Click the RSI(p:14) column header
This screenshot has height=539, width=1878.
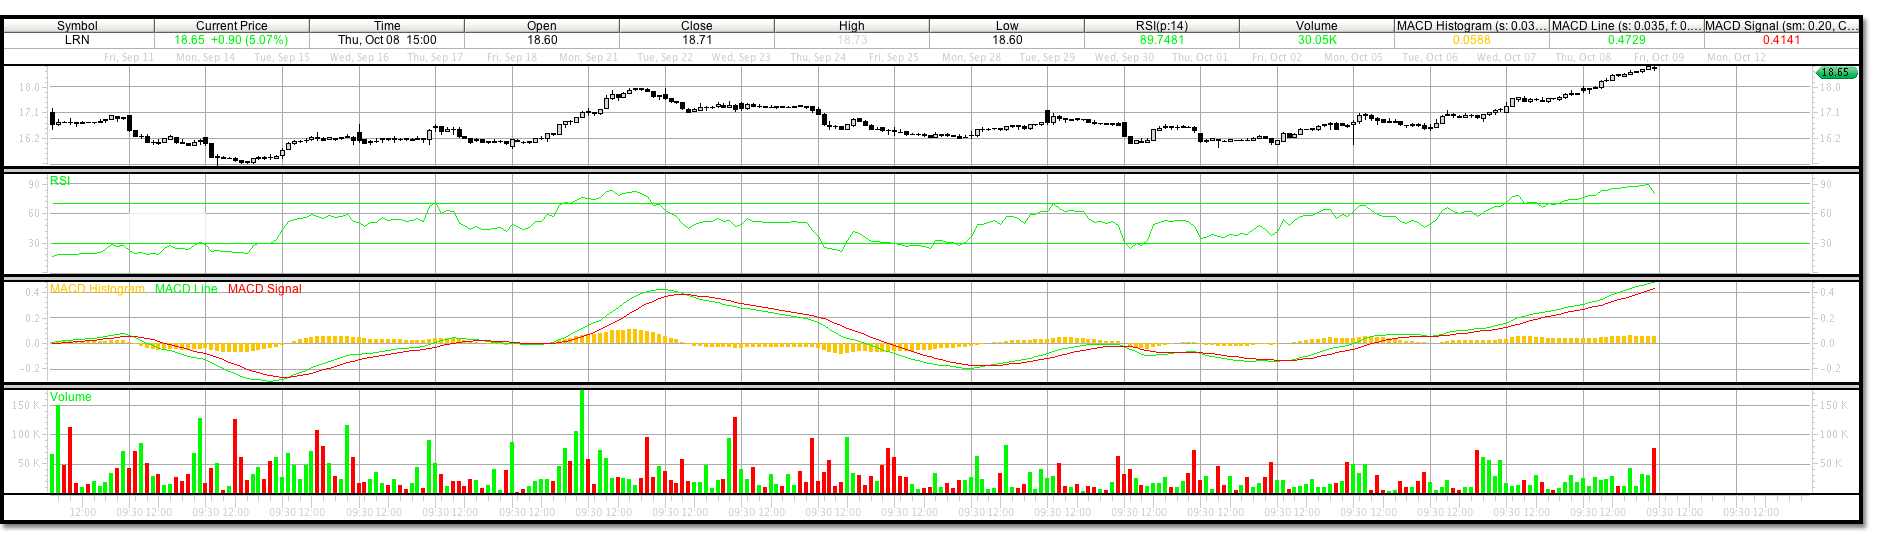point(1162,26)
